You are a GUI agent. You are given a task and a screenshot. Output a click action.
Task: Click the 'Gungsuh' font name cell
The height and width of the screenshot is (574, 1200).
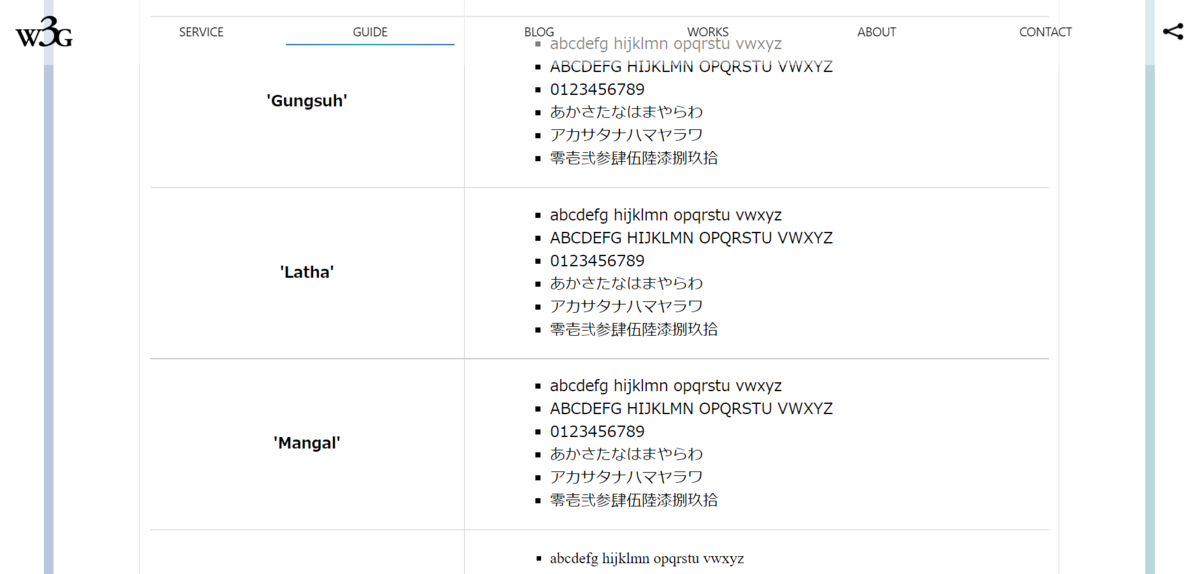pyautogui.click(x=307, y=101)
